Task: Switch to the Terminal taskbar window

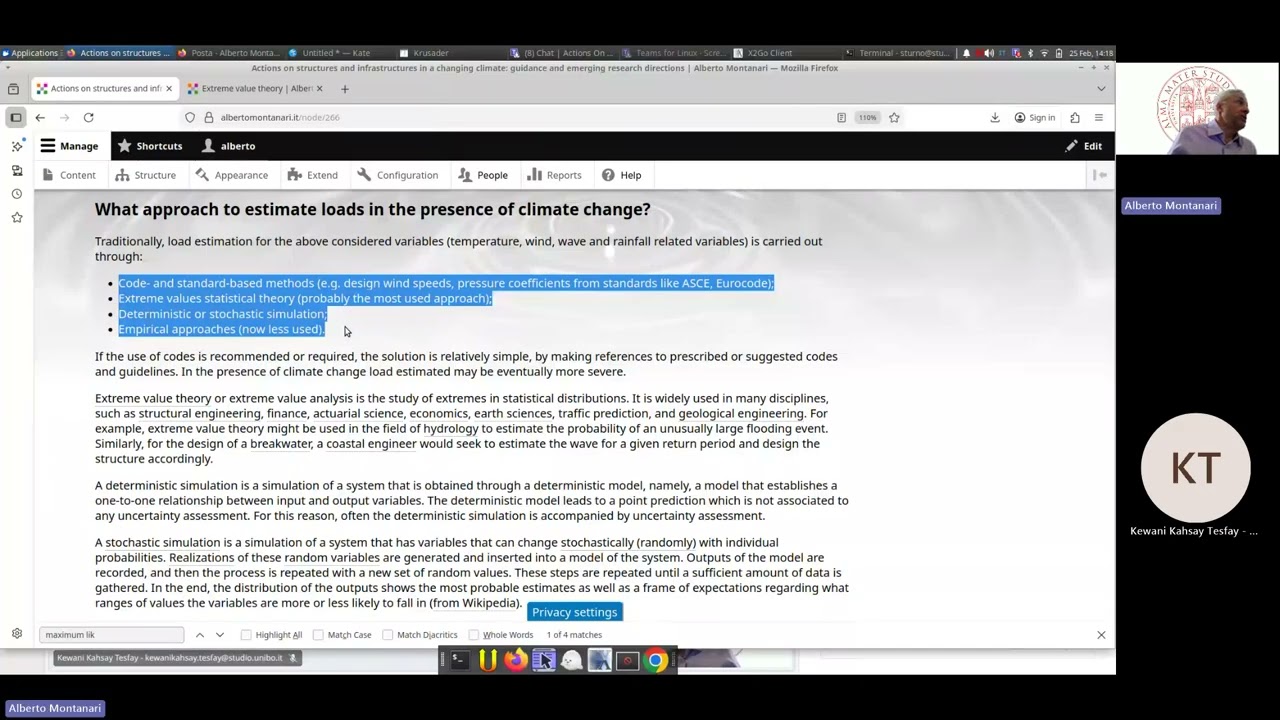Action: point(897,53)
